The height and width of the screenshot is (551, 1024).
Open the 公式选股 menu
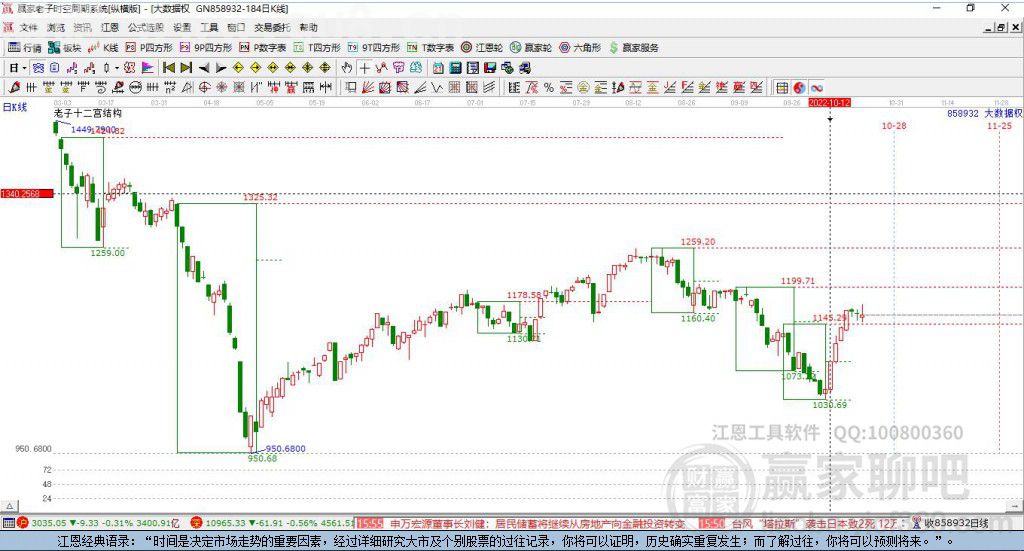(x=146, y=27)
